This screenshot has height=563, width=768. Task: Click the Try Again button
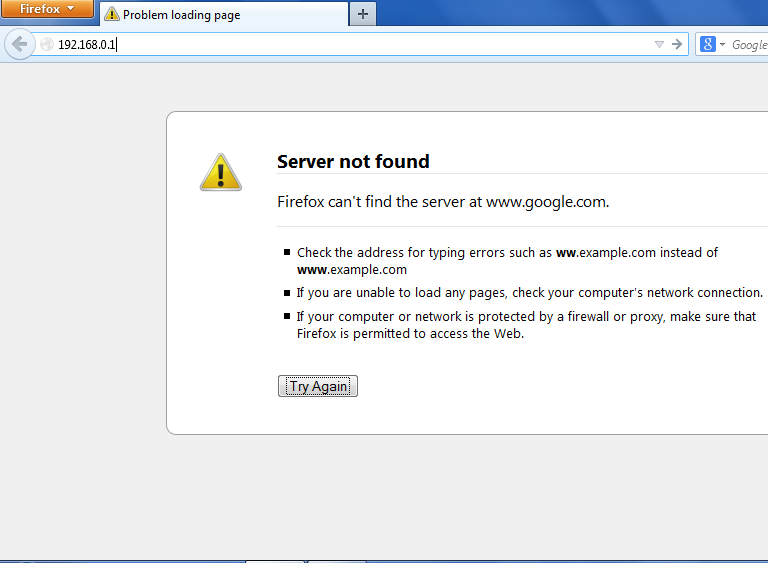318,386
